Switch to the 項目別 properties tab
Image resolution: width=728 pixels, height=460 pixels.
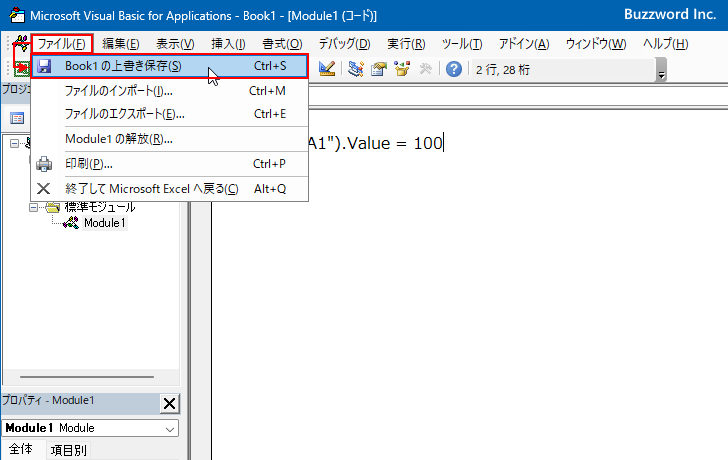[x=68, y=450]
